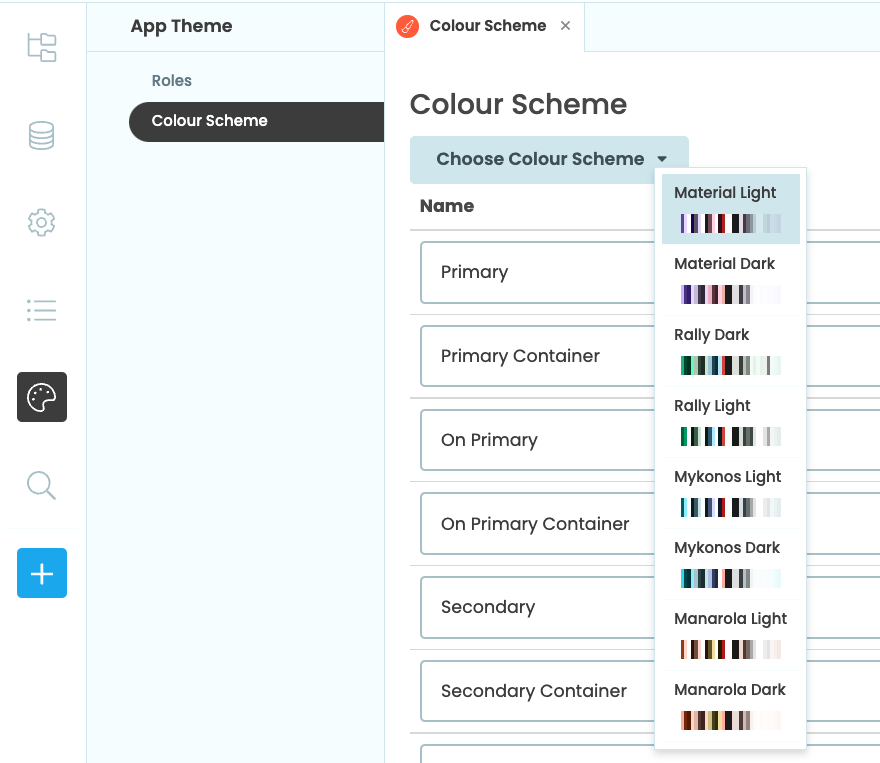Select the Manarola Light colour scheme
This screenshot has width=880, height=763.
coord(730,633)
